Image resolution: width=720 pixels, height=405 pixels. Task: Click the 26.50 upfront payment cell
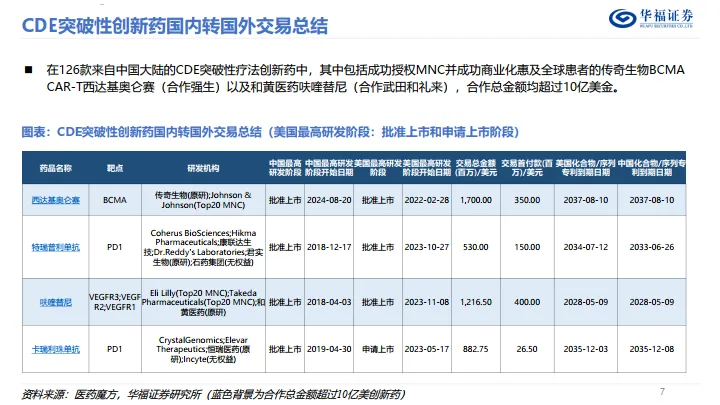527,349
